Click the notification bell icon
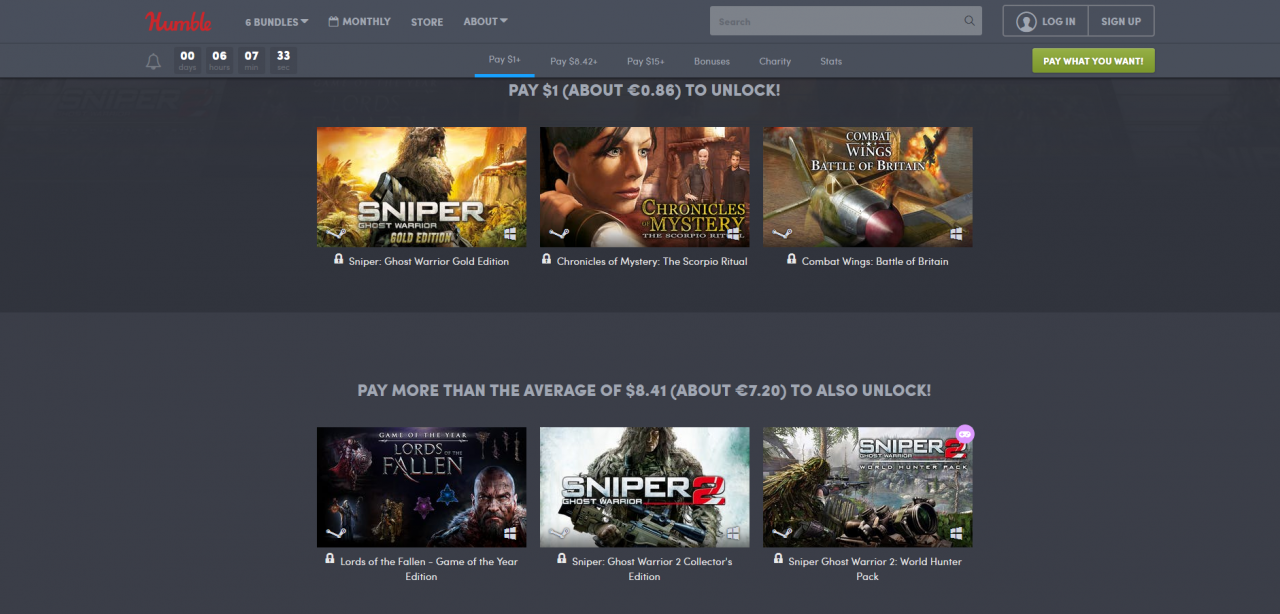The width and height of the screenshot is (1280, 614). click(153, 62)
